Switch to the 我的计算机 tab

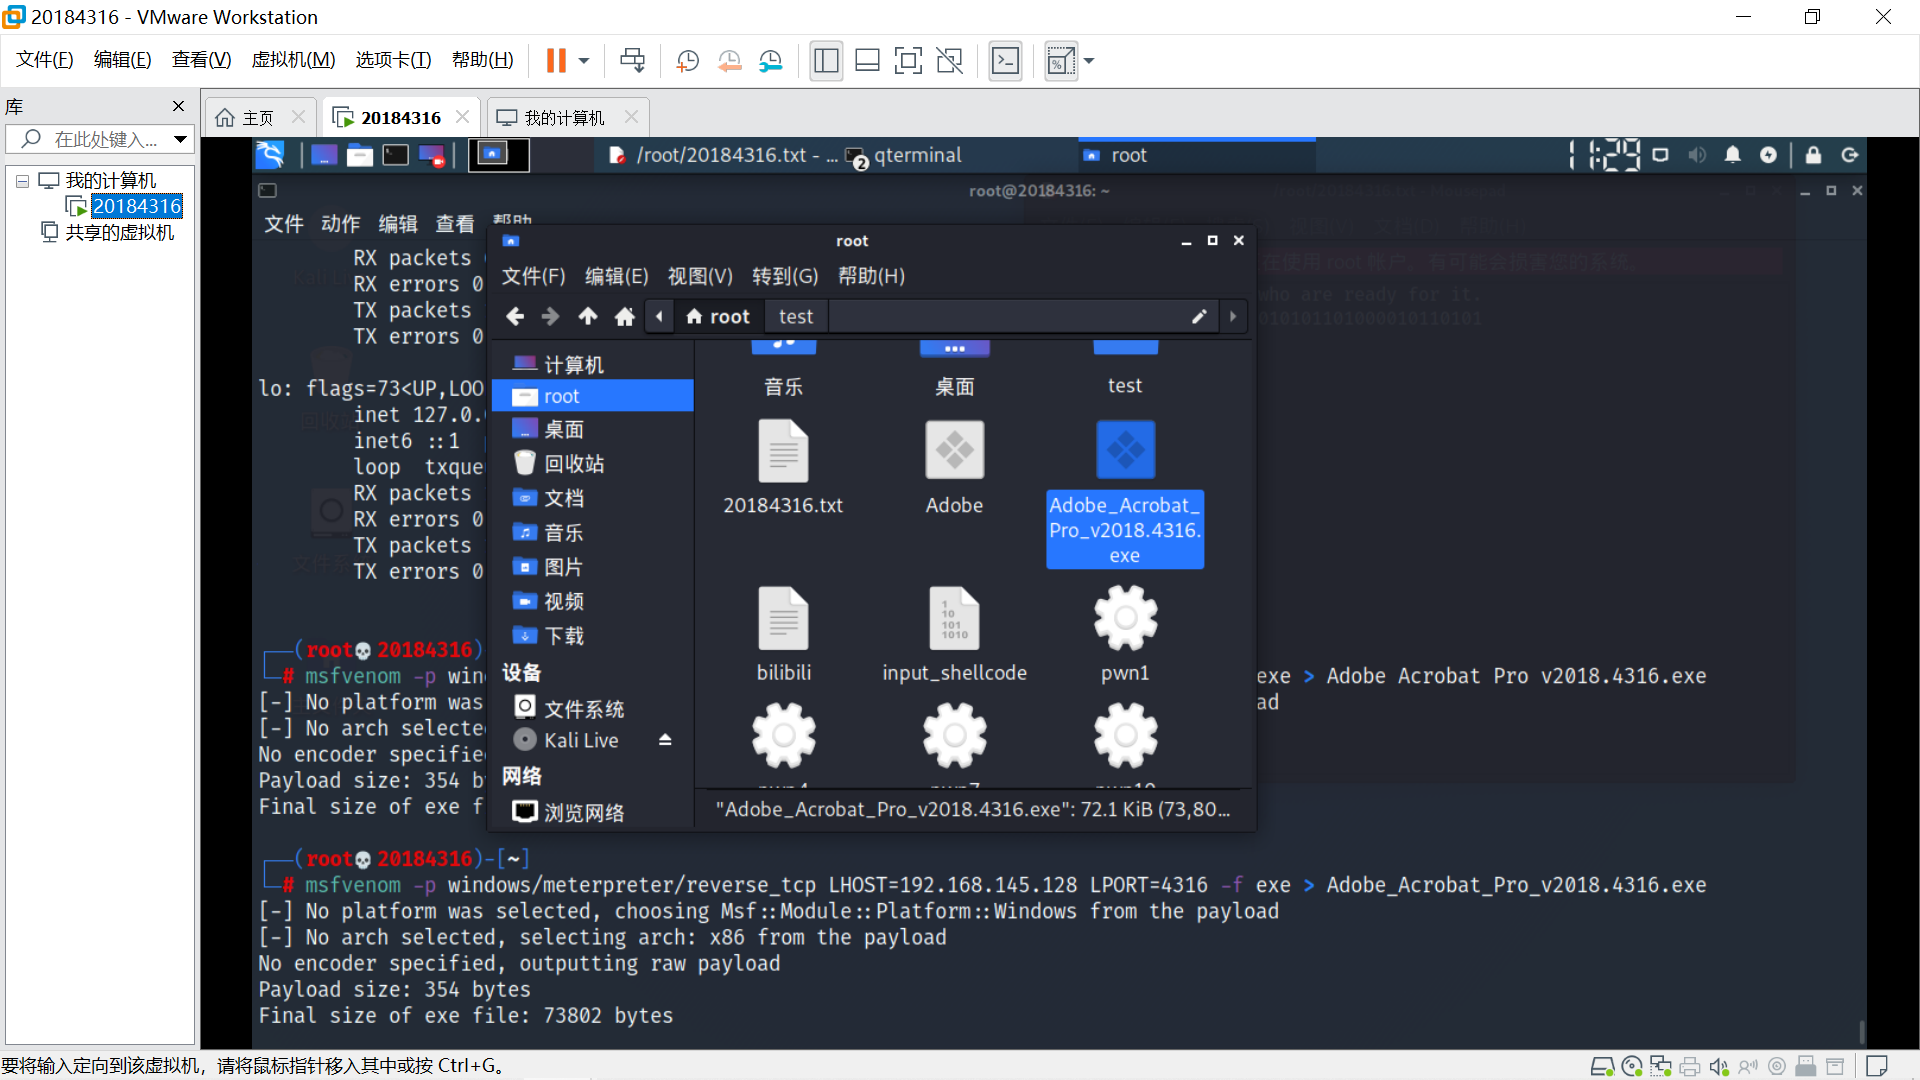(x=564, y=118)
